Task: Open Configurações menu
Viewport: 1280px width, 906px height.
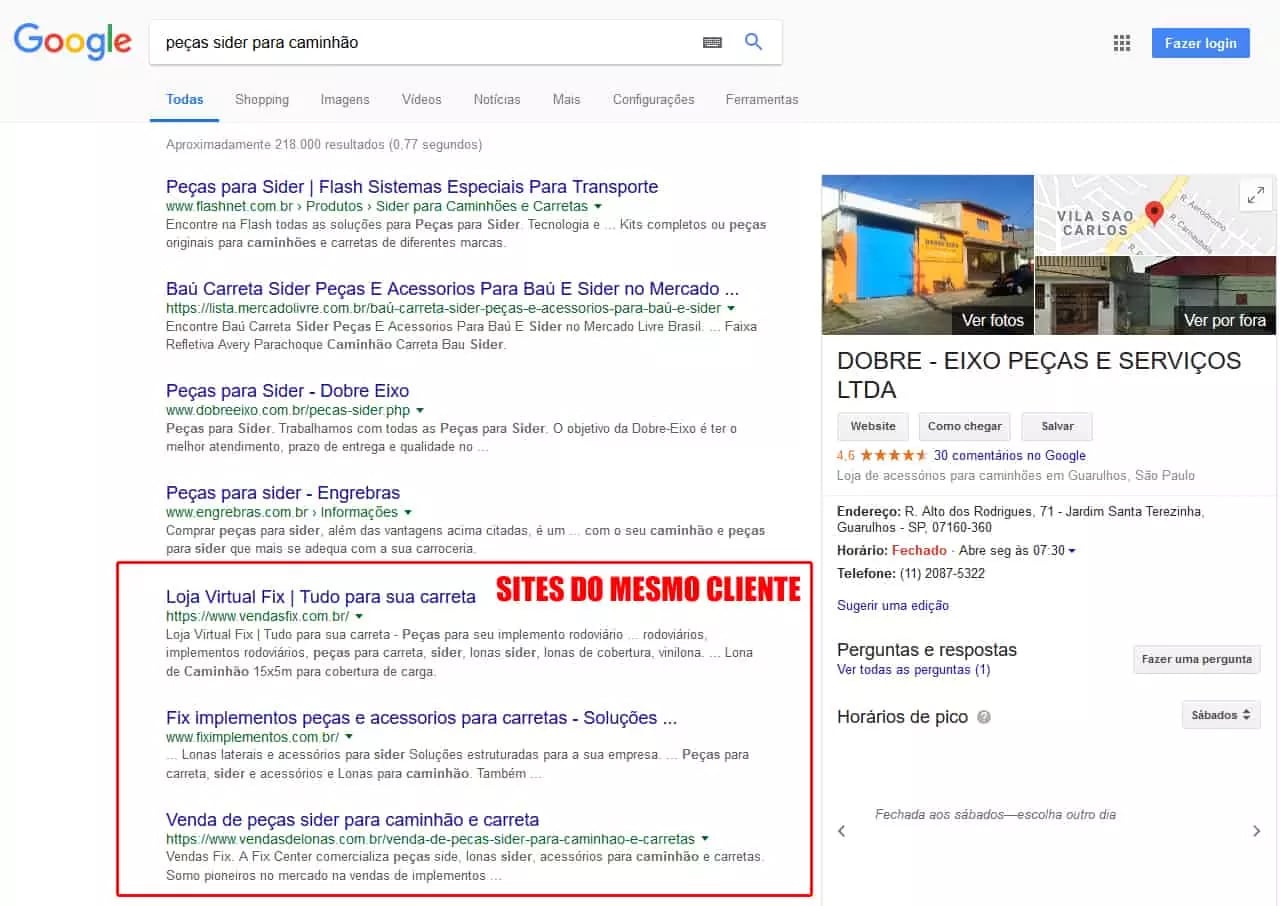Action: pos(653,100)
